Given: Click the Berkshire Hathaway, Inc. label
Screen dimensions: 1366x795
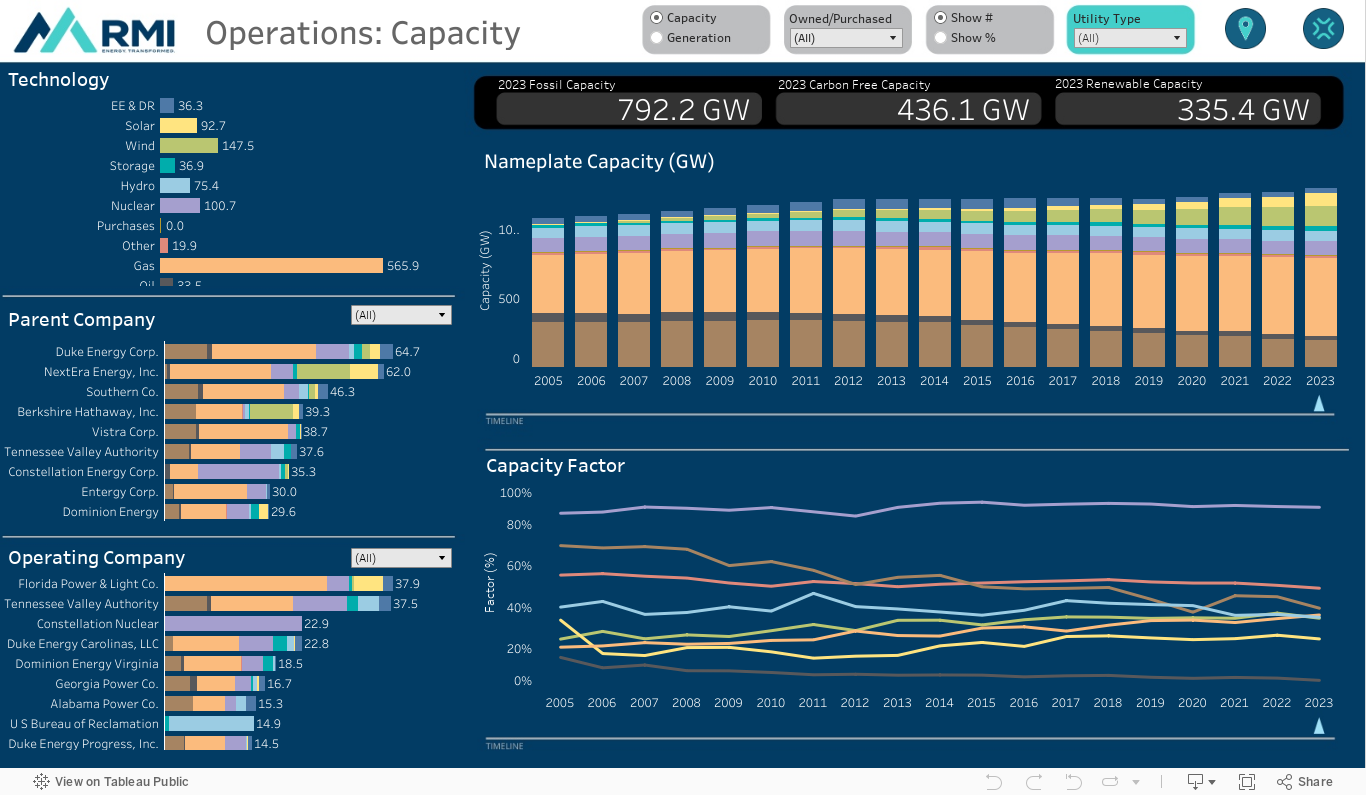Looking at the screenshot, I should 88,412.
